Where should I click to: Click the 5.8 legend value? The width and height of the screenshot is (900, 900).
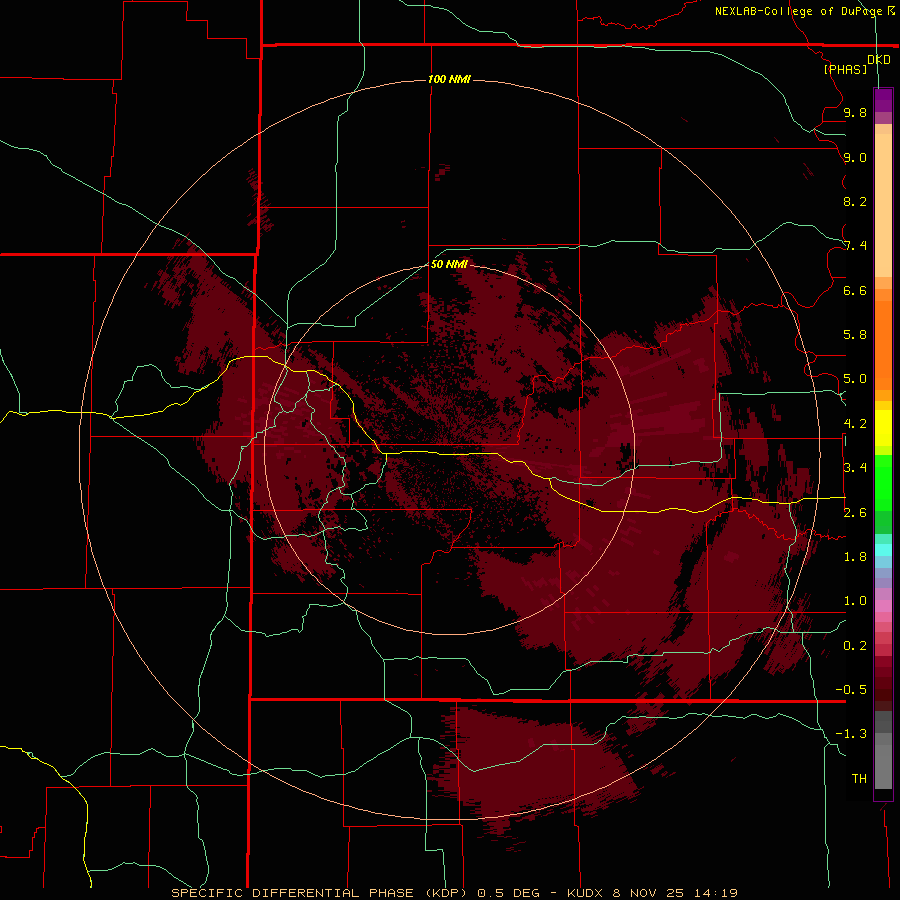point(855,335)
